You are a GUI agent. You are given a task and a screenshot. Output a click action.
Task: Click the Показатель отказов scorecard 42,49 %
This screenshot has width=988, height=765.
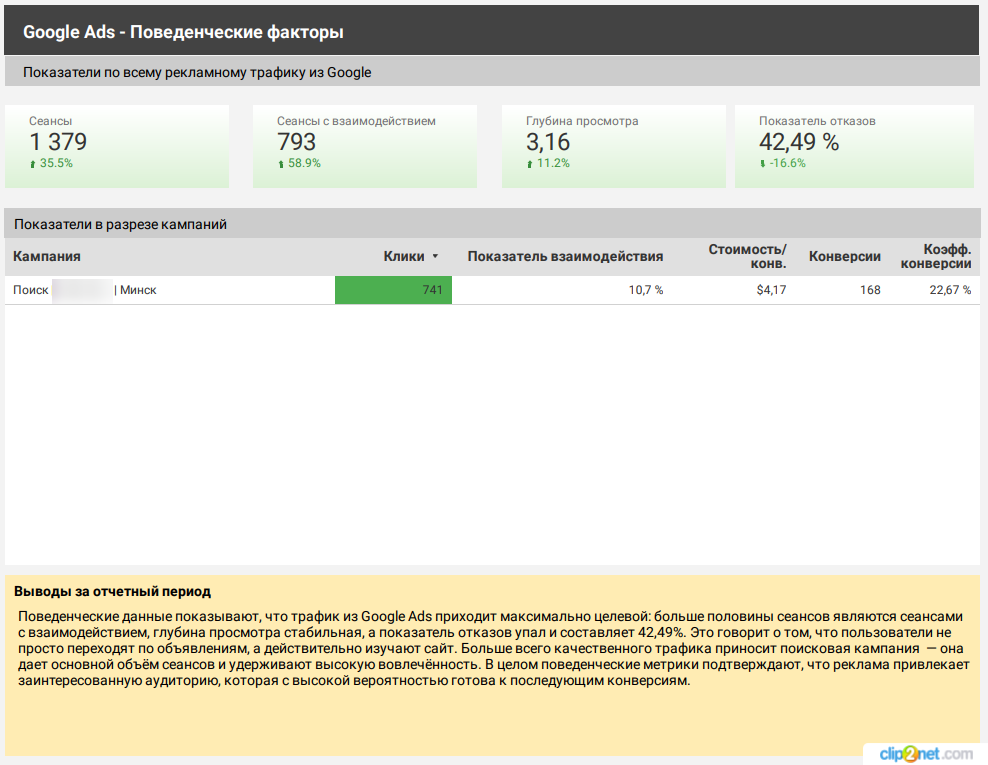click(799, 142)
